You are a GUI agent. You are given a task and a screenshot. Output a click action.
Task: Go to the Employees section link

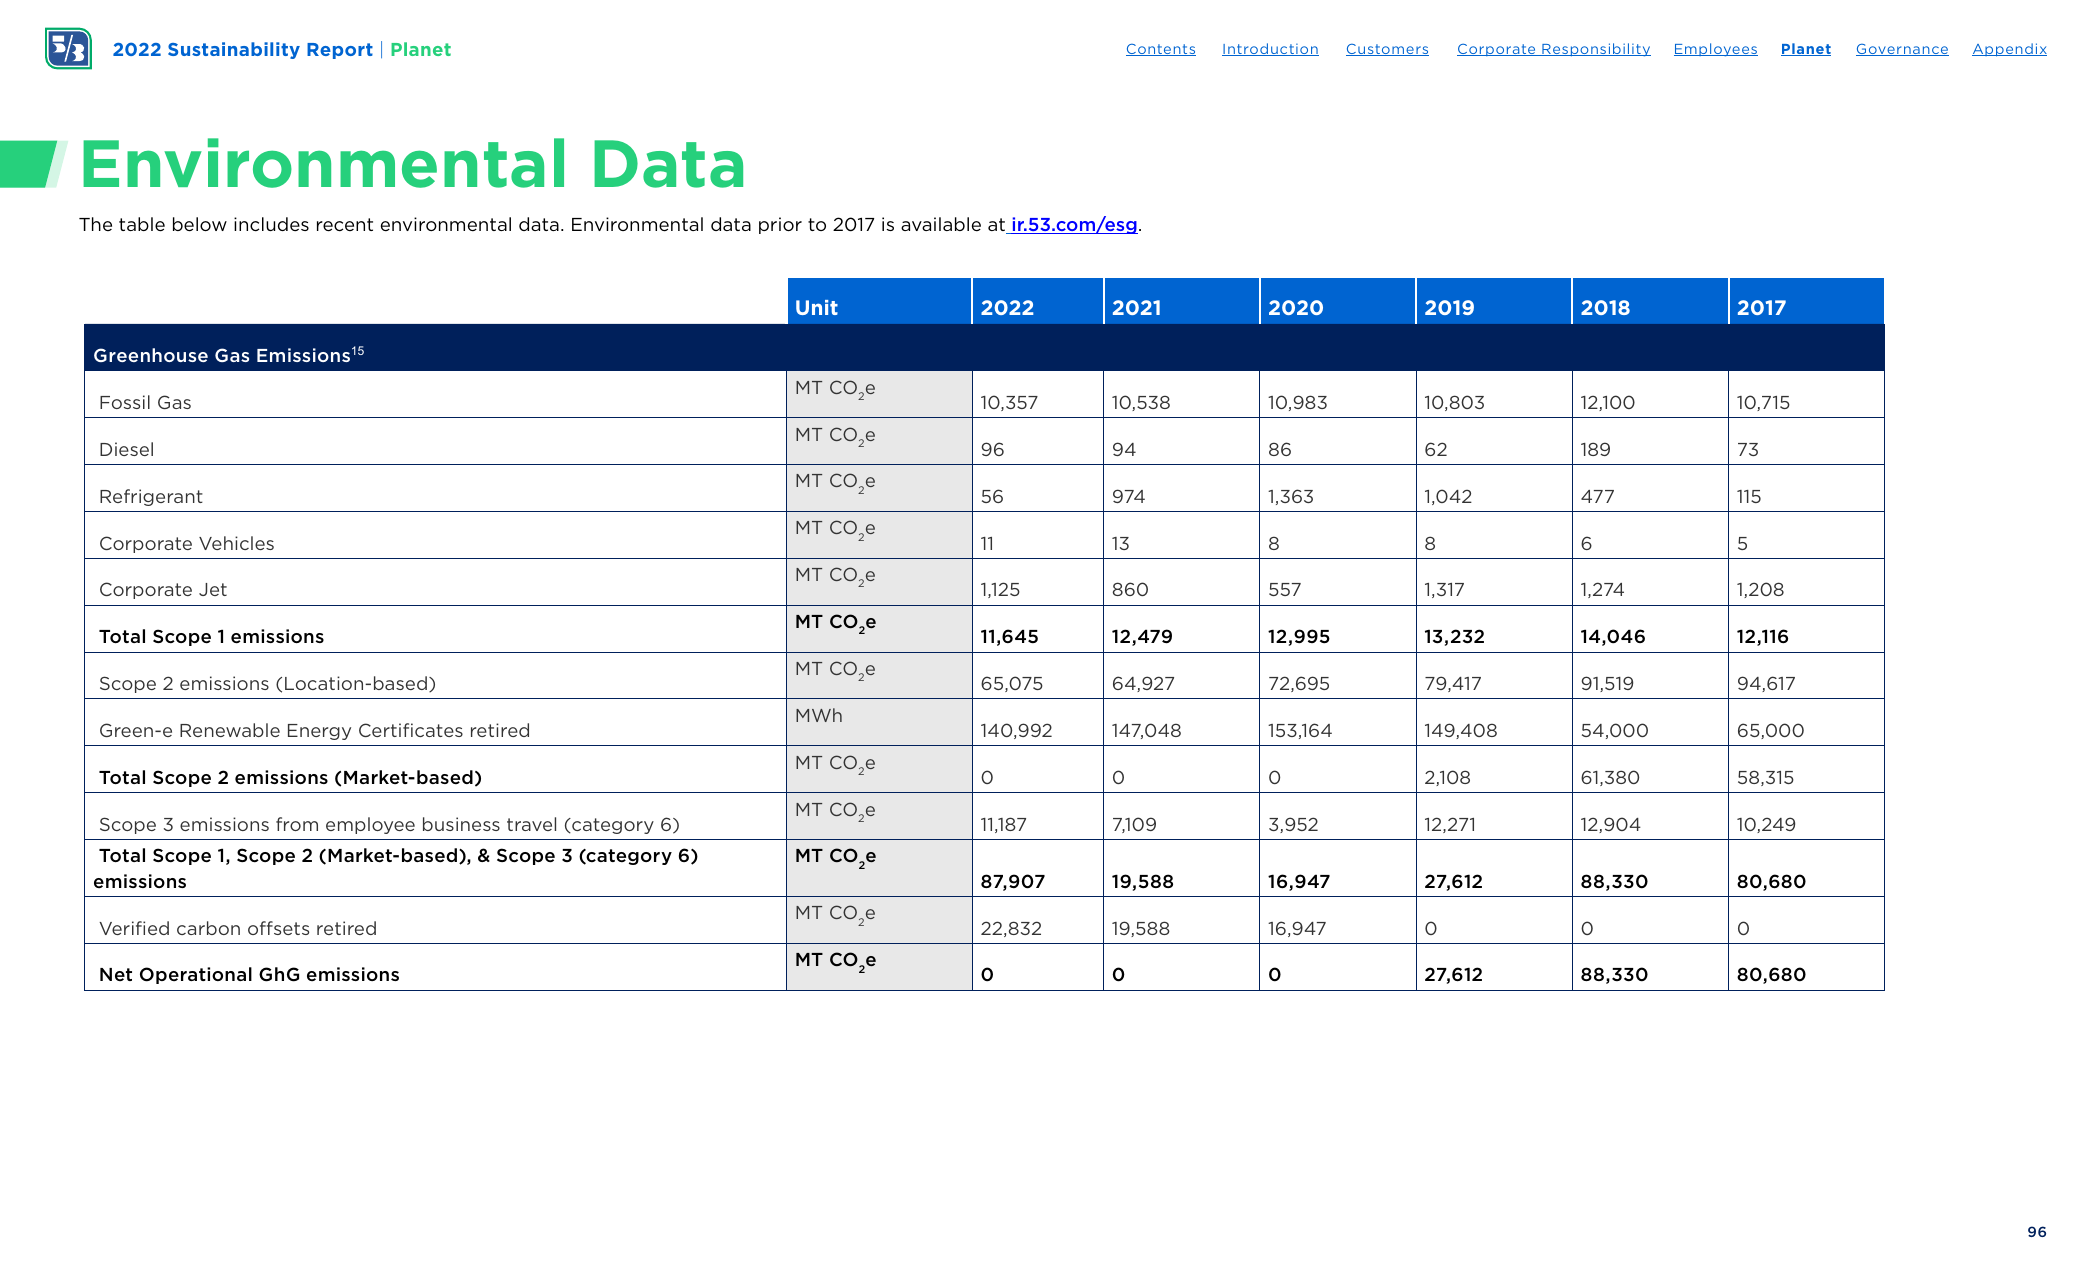tap(1715, 49)
